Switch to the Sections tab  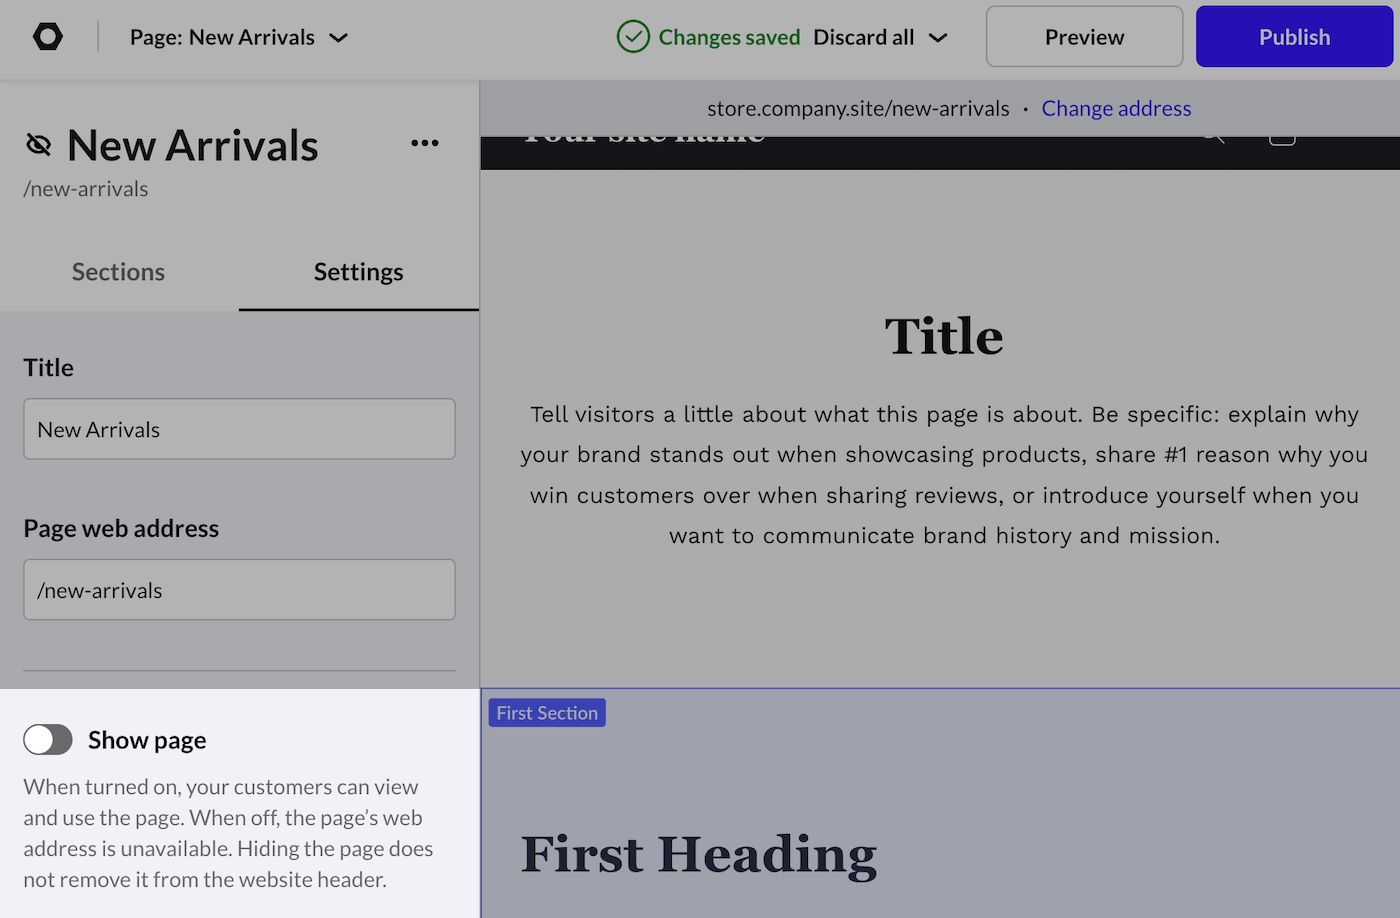pos(118,271)
